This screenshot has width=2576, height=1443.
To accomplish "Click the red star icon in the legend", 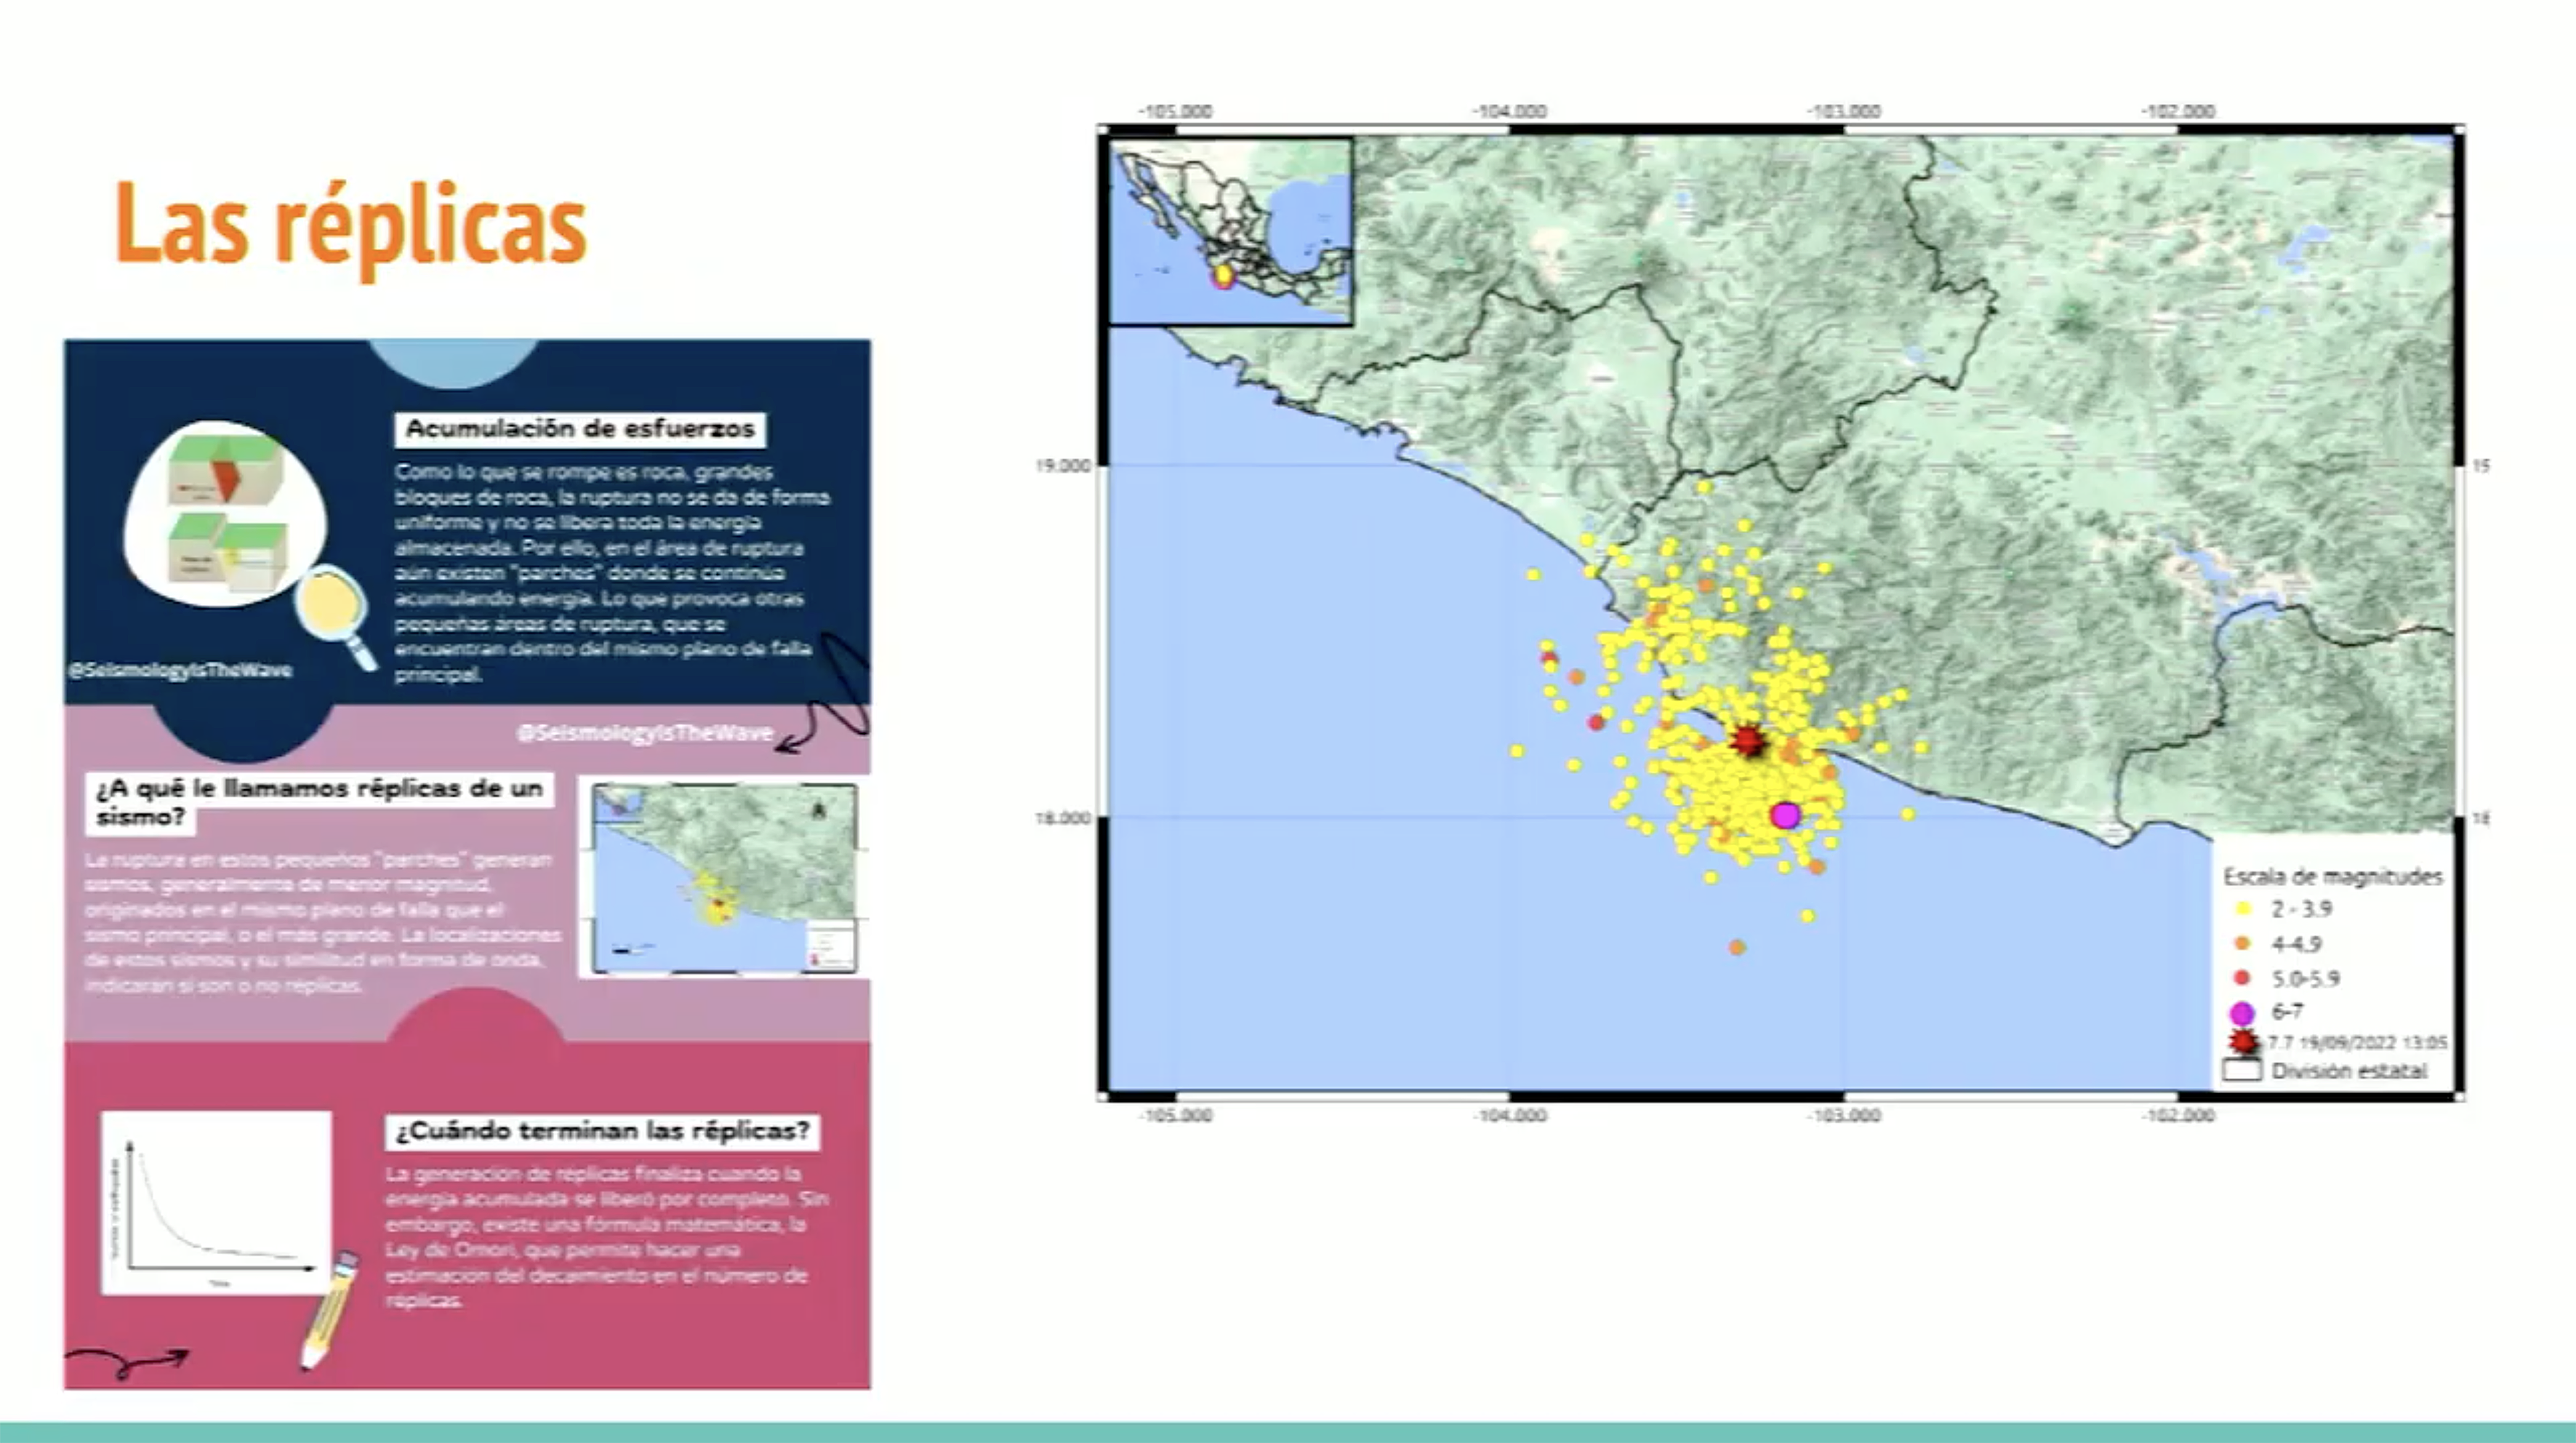I will point(2244,1042).
